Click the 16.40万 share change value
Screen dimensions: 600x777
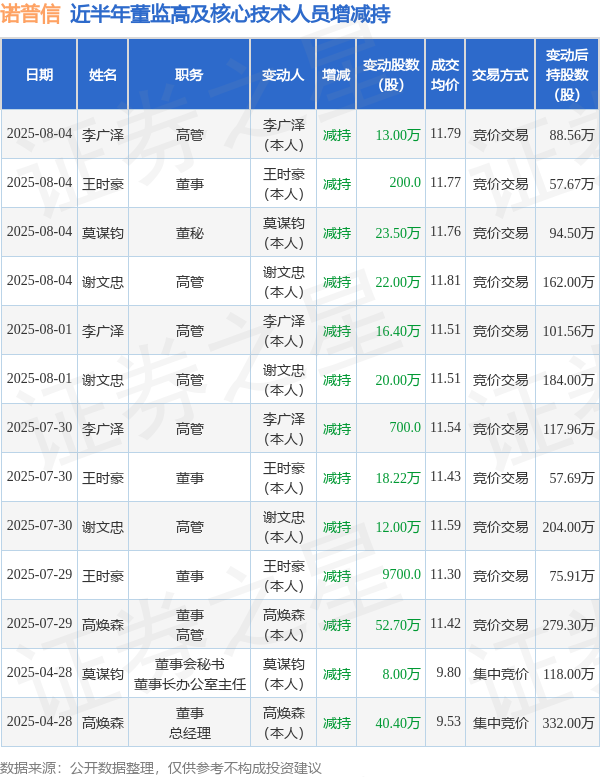(x=398, y=331)
